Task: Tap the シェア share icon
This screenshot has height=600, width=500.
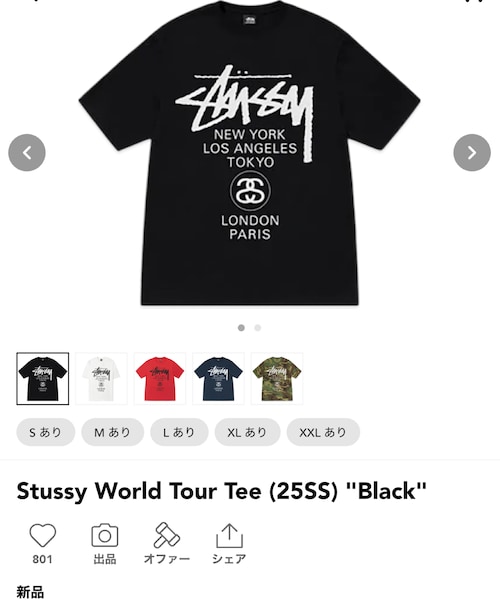Action: (229, 535)
